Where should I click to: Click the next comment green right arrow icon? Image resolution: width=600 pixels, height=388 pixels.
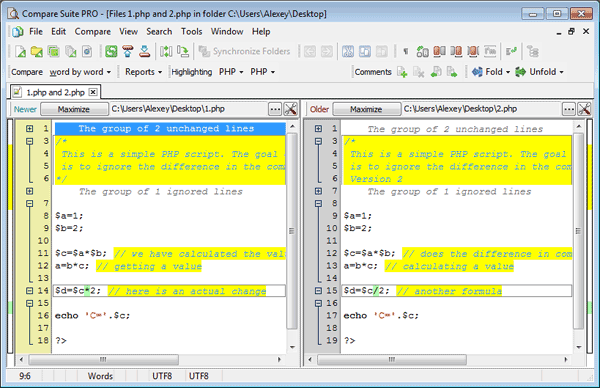pyautogui.click(x=452, y=72)
